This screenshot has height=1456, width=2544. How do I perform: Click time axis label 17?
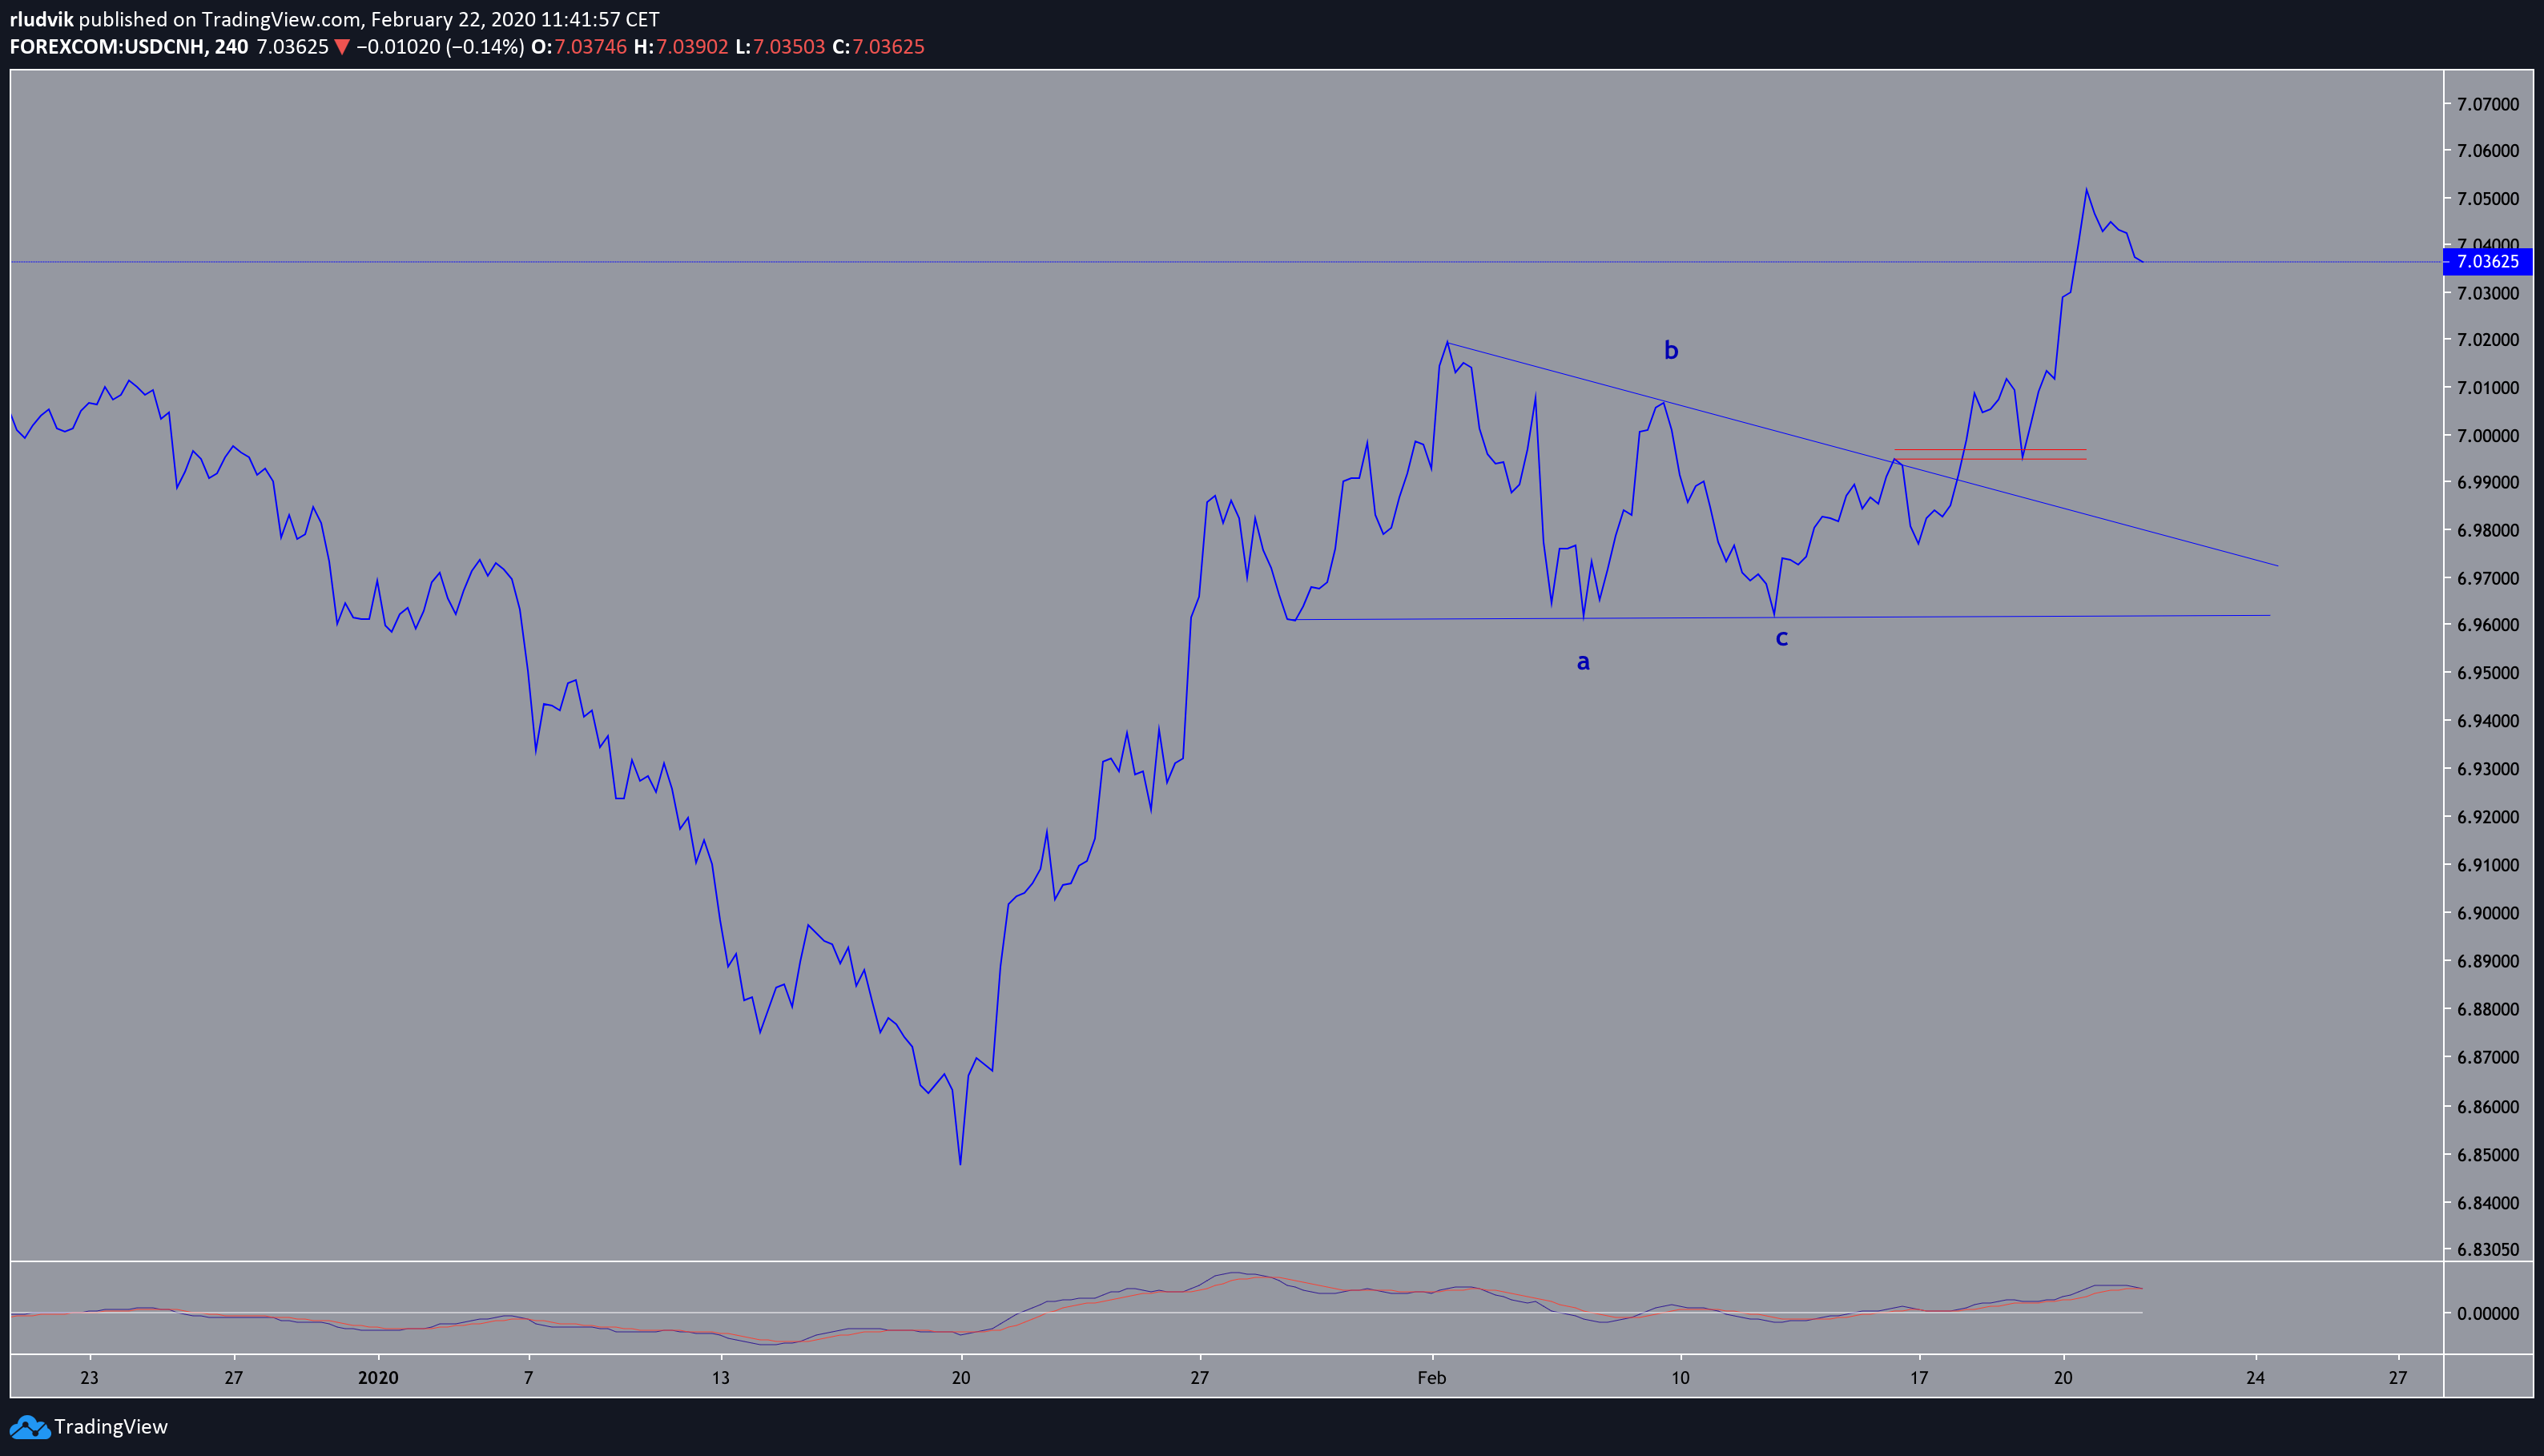pos(1918,1378)
